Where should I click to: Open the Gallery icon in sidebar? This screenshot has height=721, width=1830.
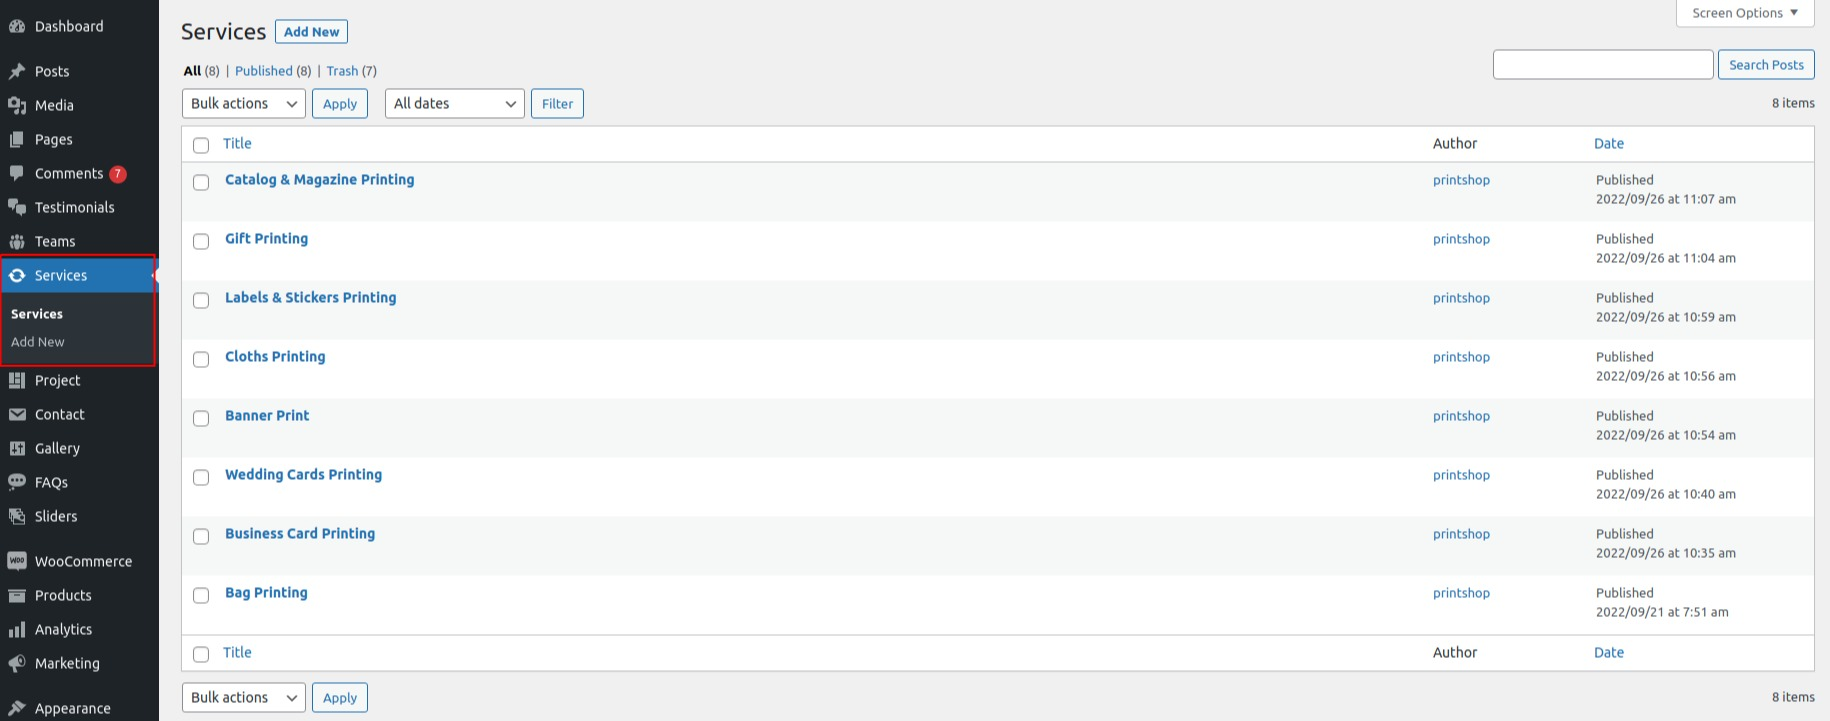coord(17,448)
